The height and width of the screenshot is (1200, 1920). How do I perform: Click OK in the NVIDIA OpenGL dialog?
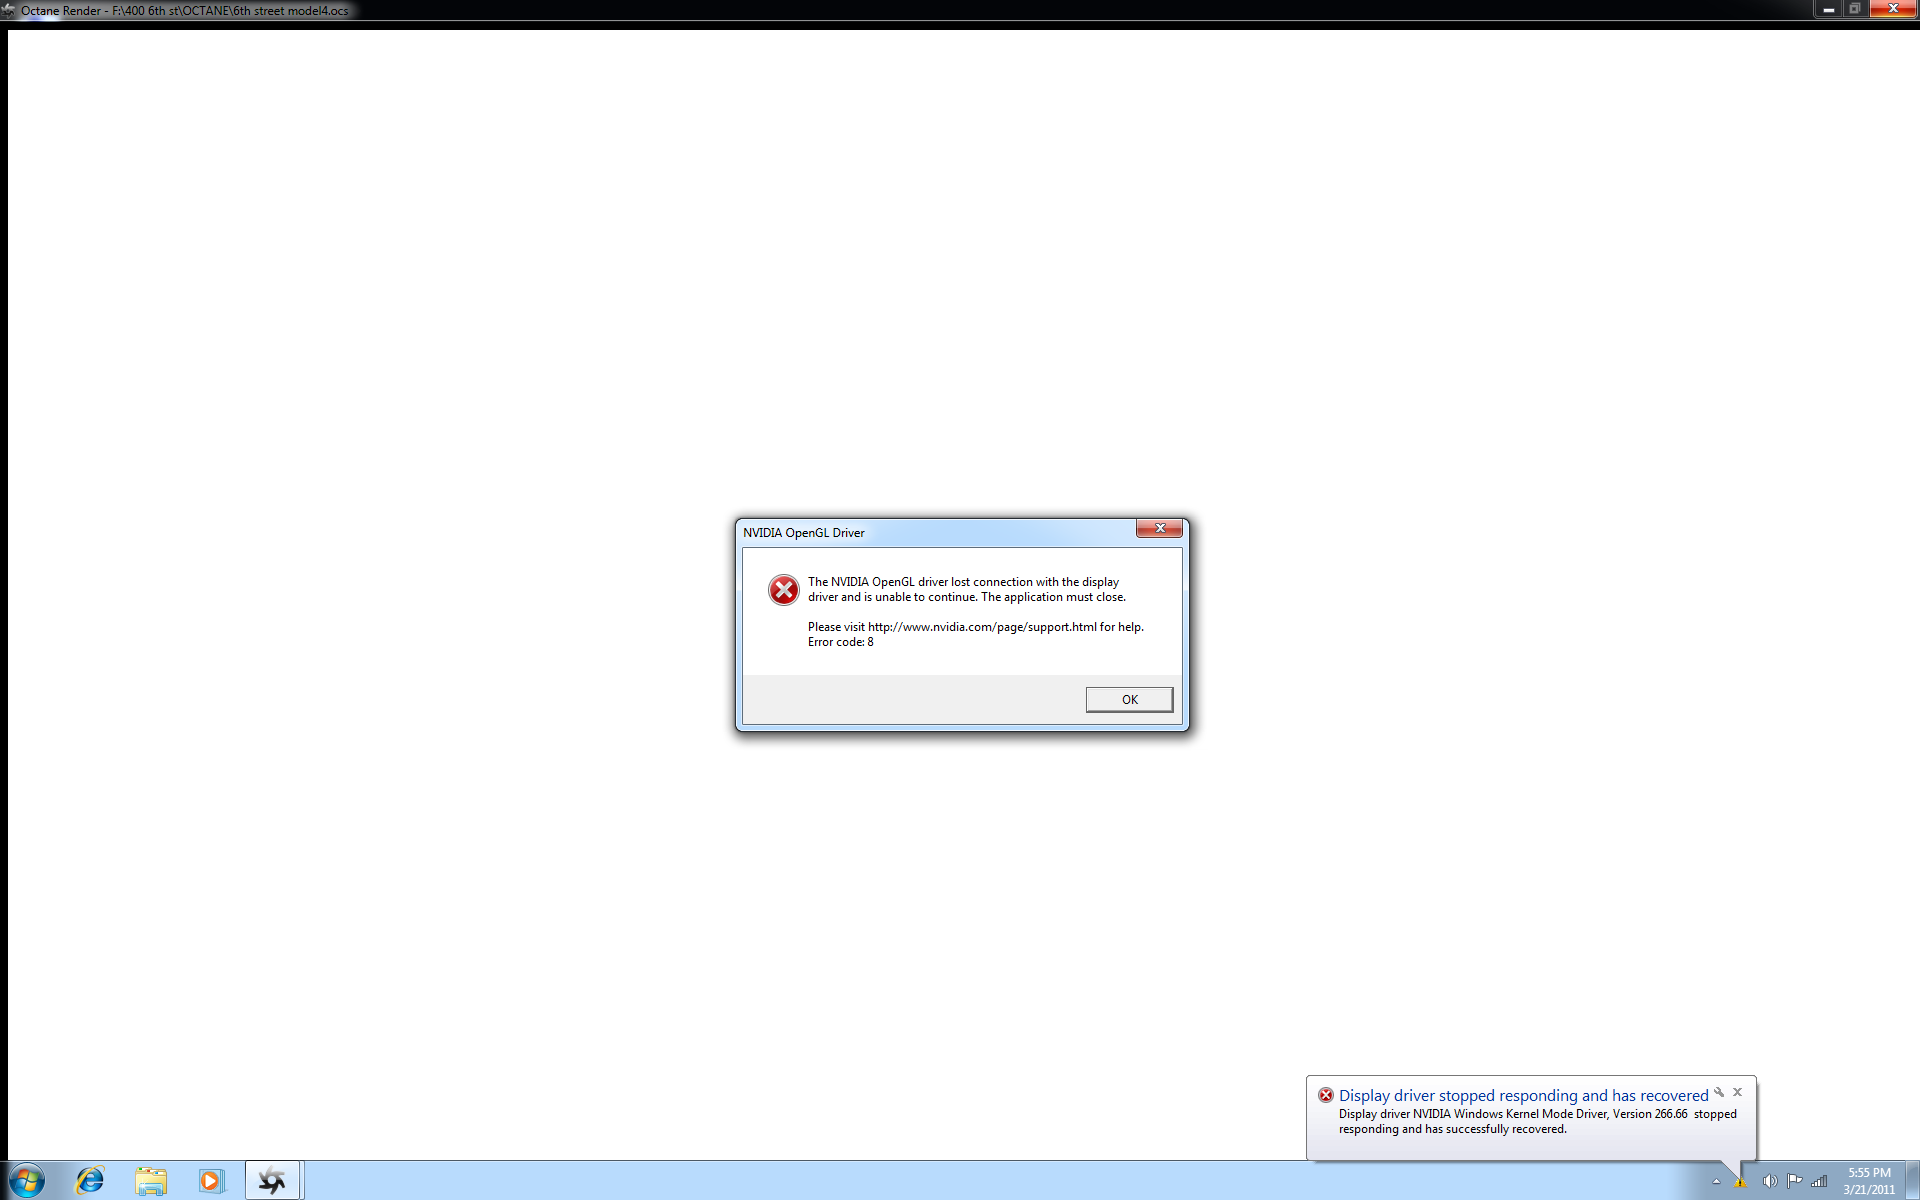click(x=1129, y=699)
